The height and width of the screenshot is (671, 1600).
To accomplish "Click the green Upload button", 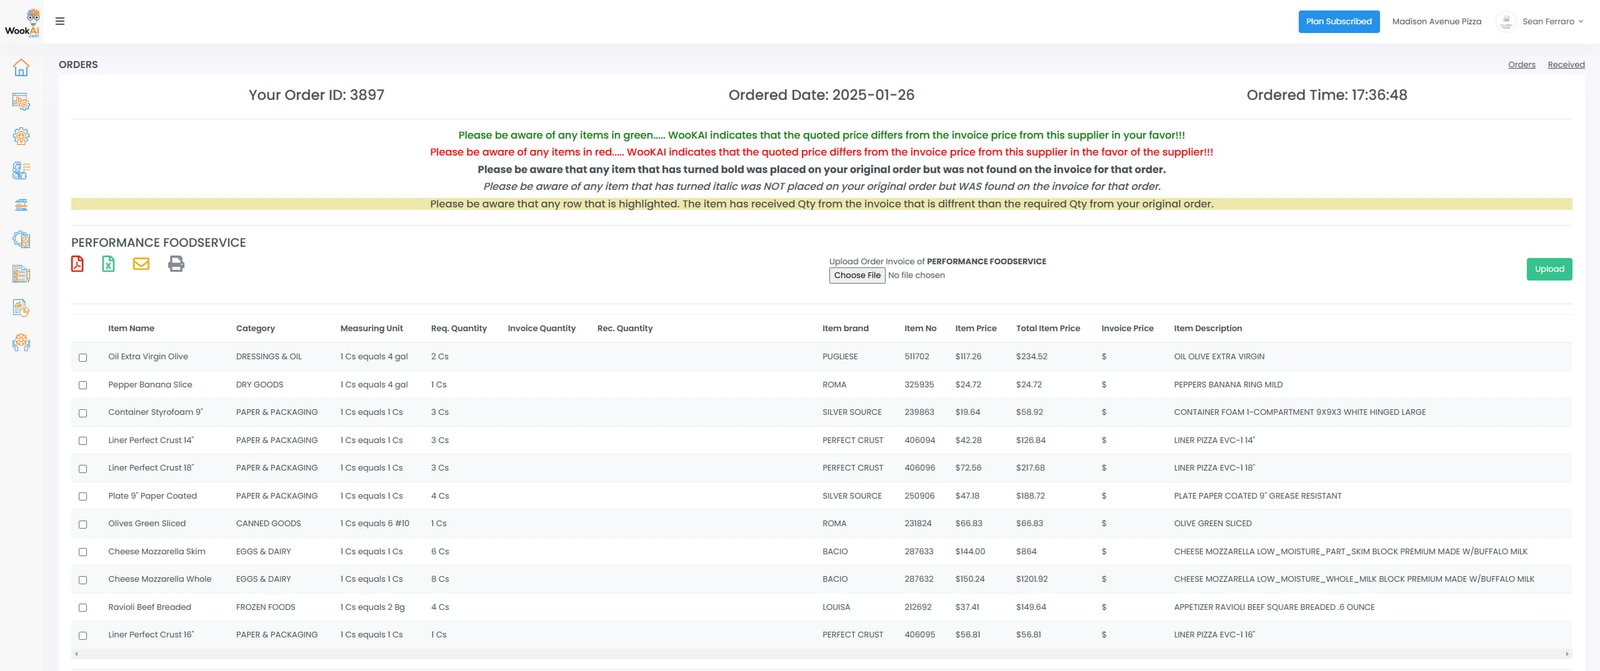I will click(1549, 269).
